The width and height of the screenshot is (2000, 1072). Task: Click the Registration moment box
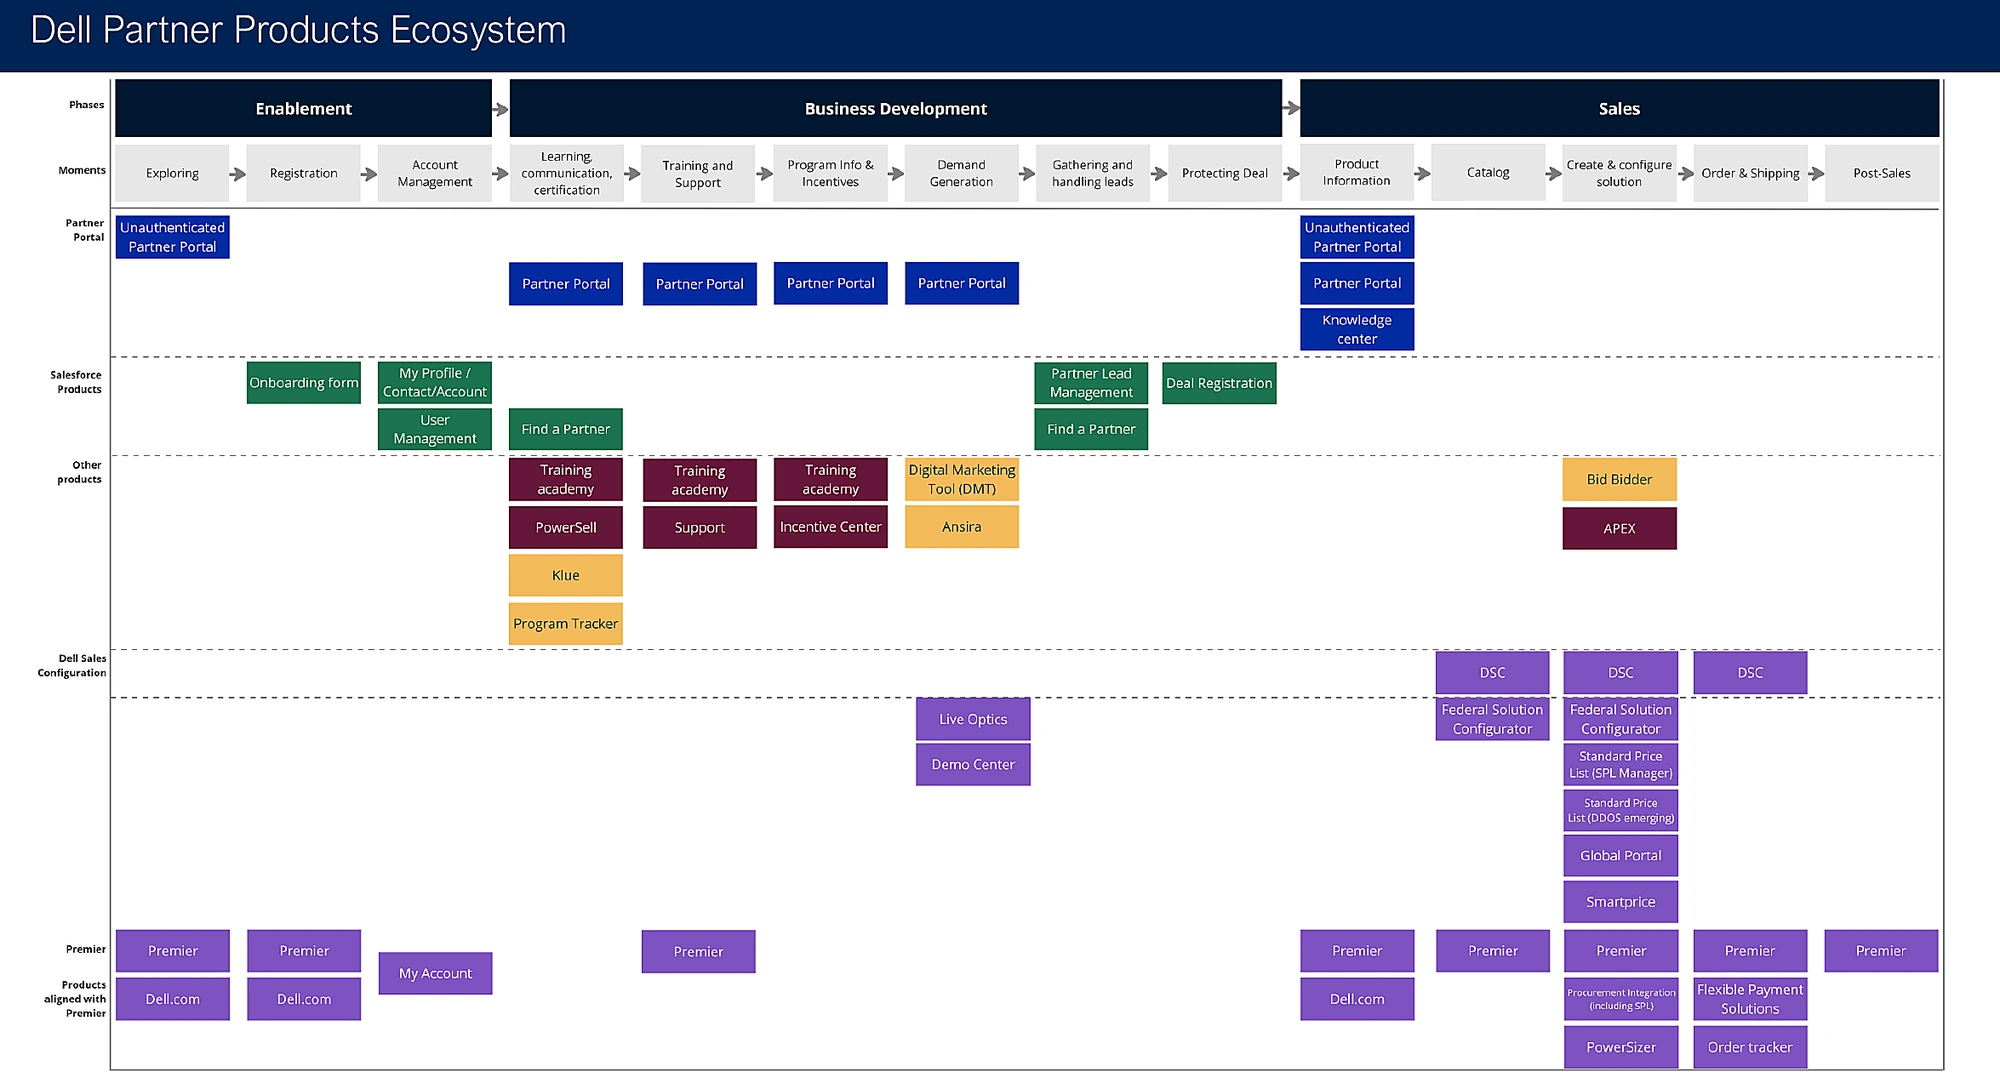pyautogui.click(x=303, y=173)
